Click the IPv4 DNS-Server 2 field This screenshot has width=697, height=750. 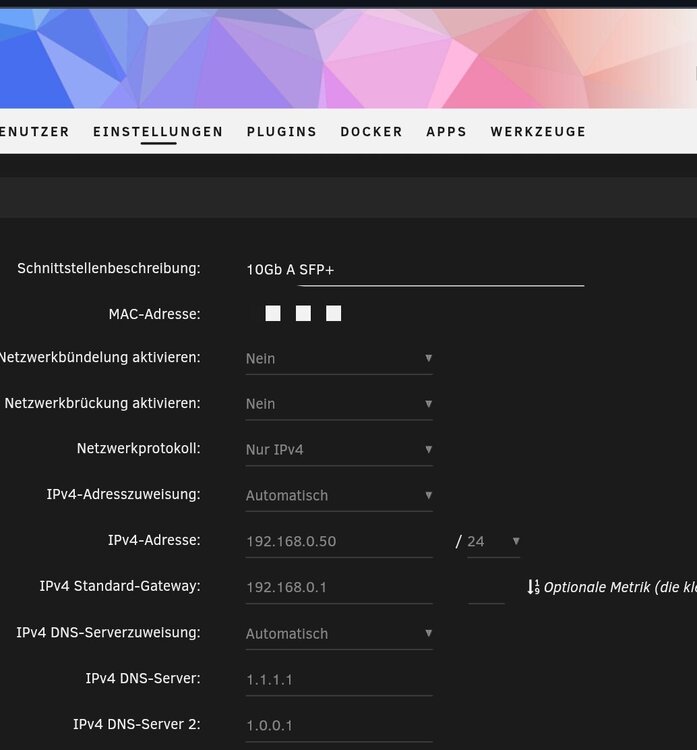339,726
